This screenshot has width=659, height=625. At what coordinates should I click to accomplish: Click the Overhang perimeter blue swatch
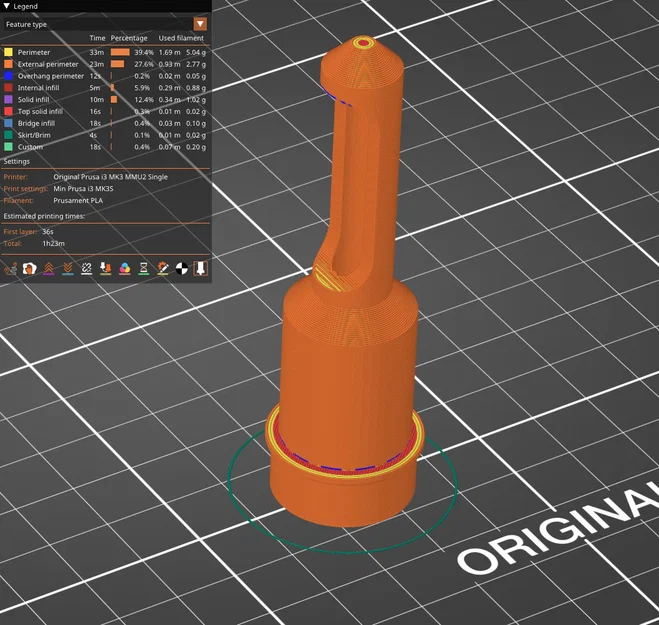[x=8, y=76]
